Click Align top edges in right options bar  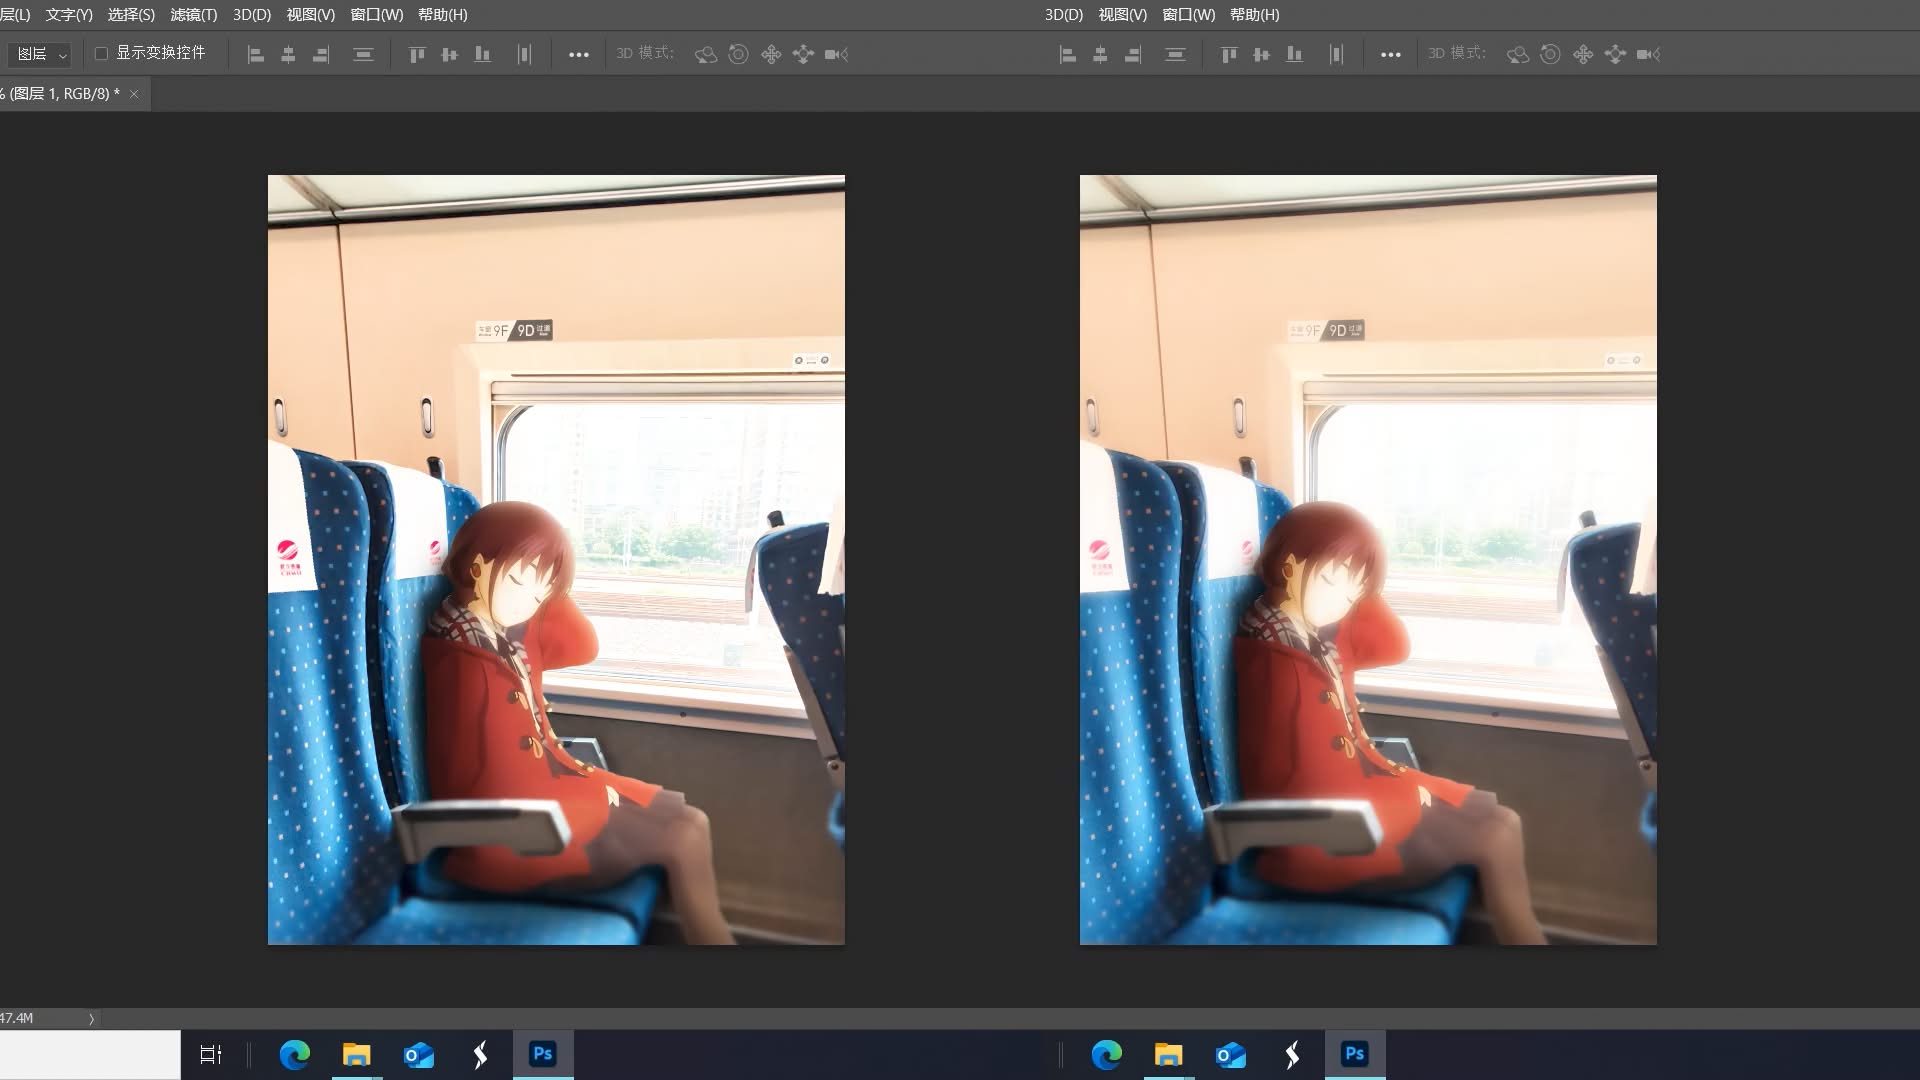tap(1229, 55)
